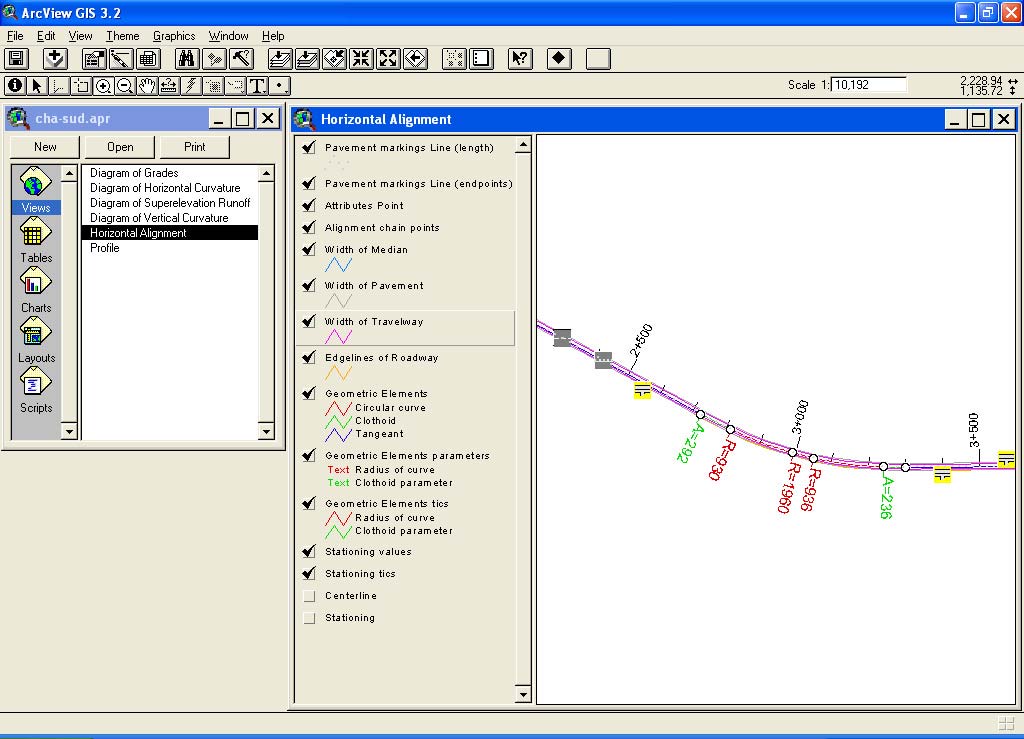Click the Scale input field

coord(869,85)
